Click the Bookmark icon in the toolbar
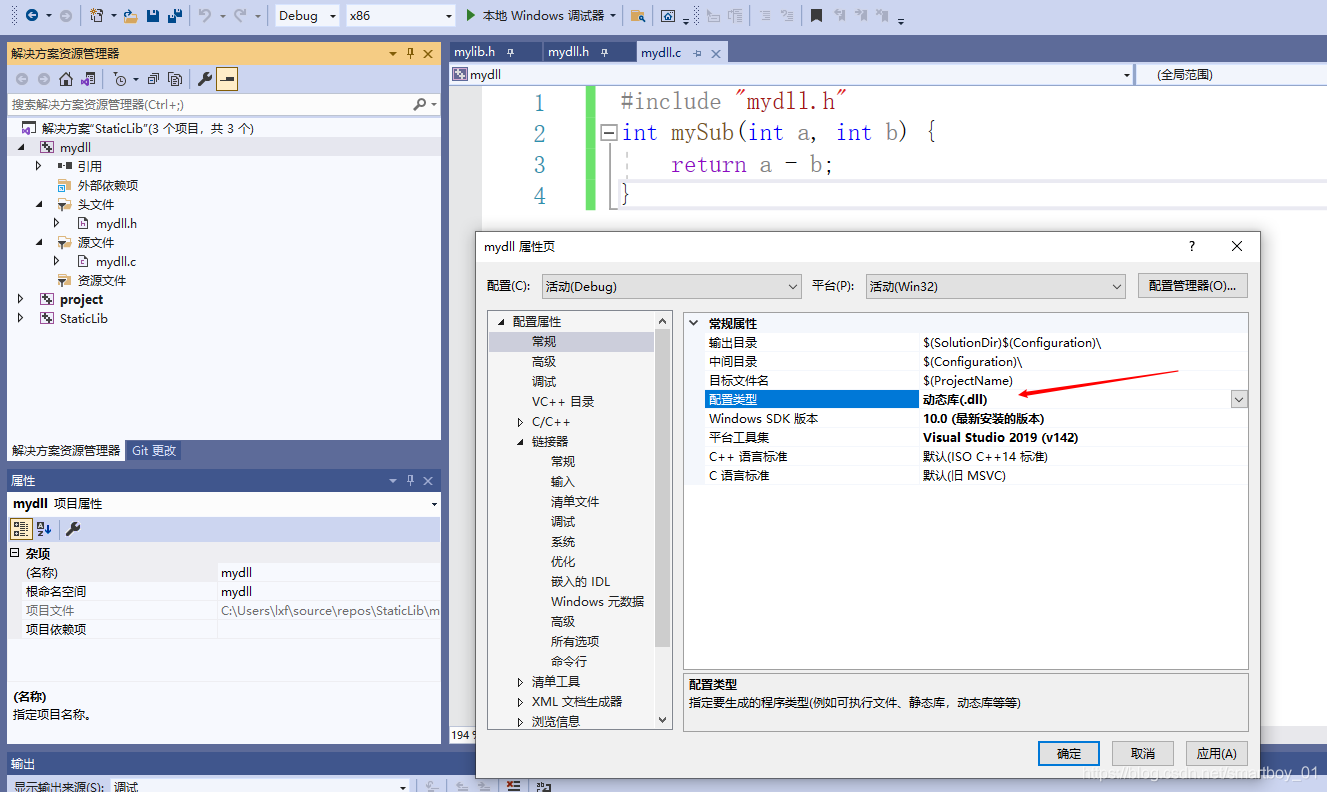The height and width of the screenshot is (792, 1327). tap(817, 15)
